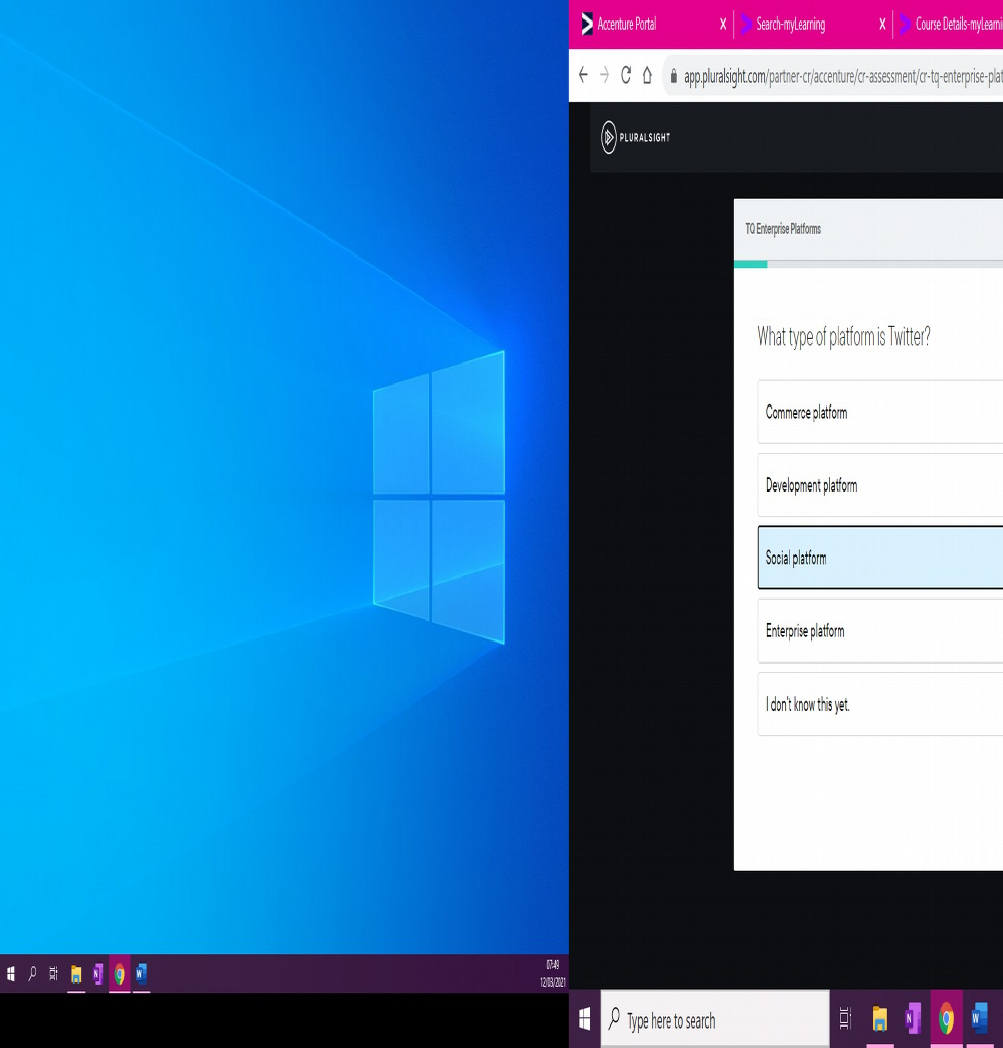Click the browser forward arrow
Screen dimensions: 1003x1048
click(604, 76)
